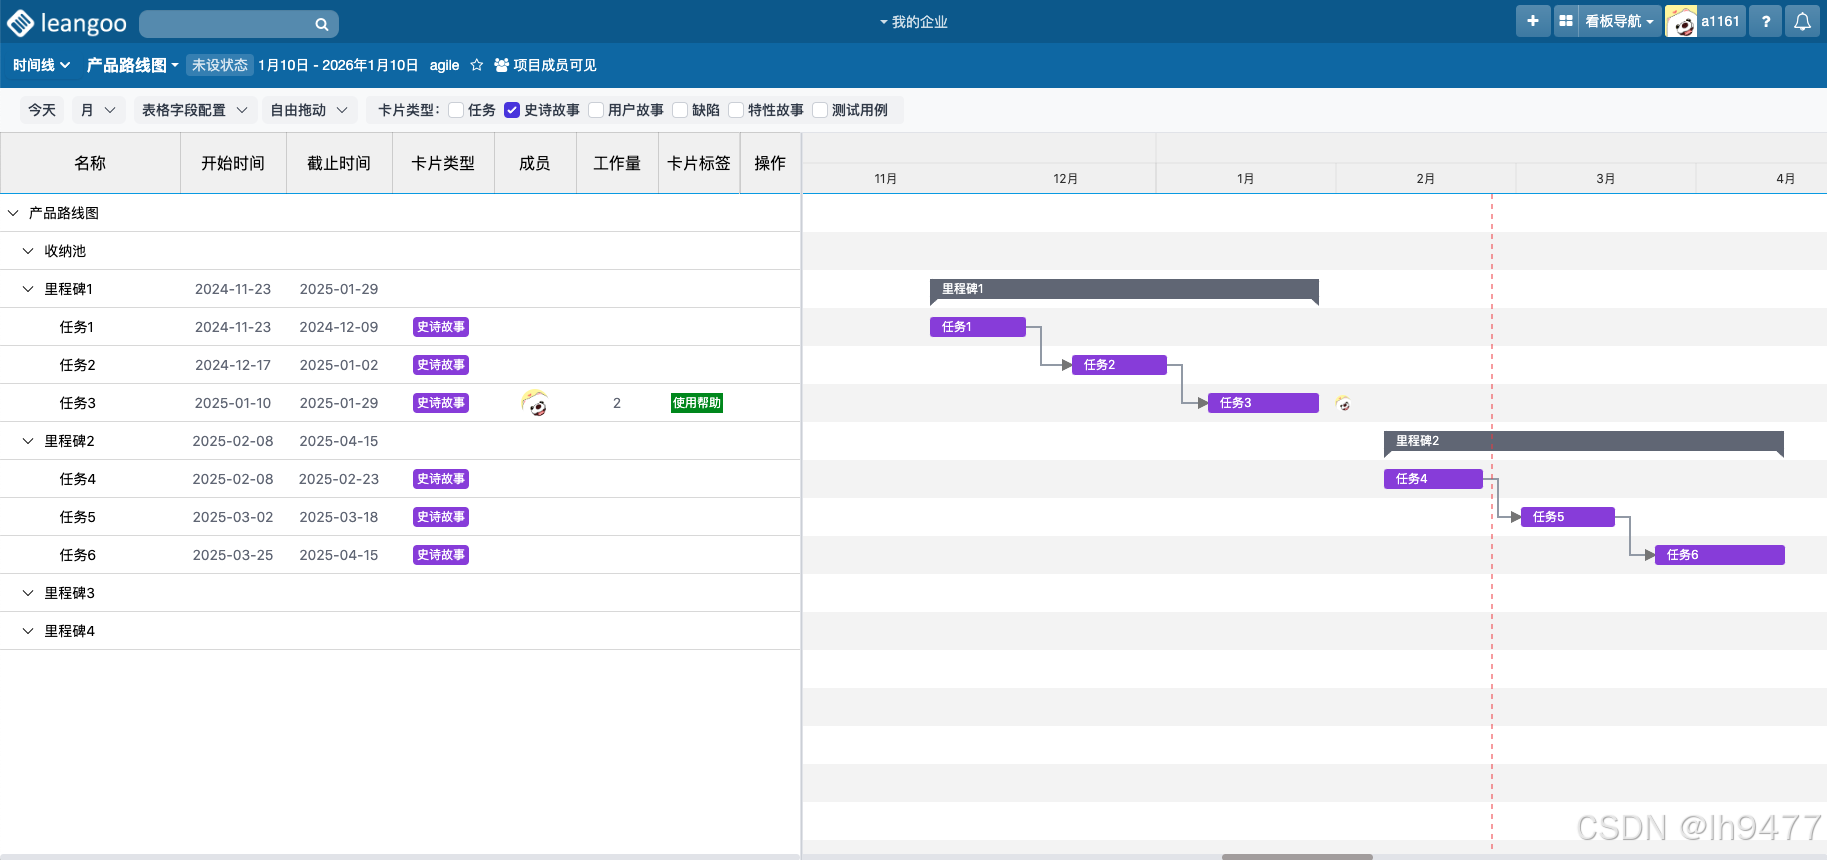Open the 自由拖动 dropdown
The image size is (1827, 860).
[x=309, y=110]
